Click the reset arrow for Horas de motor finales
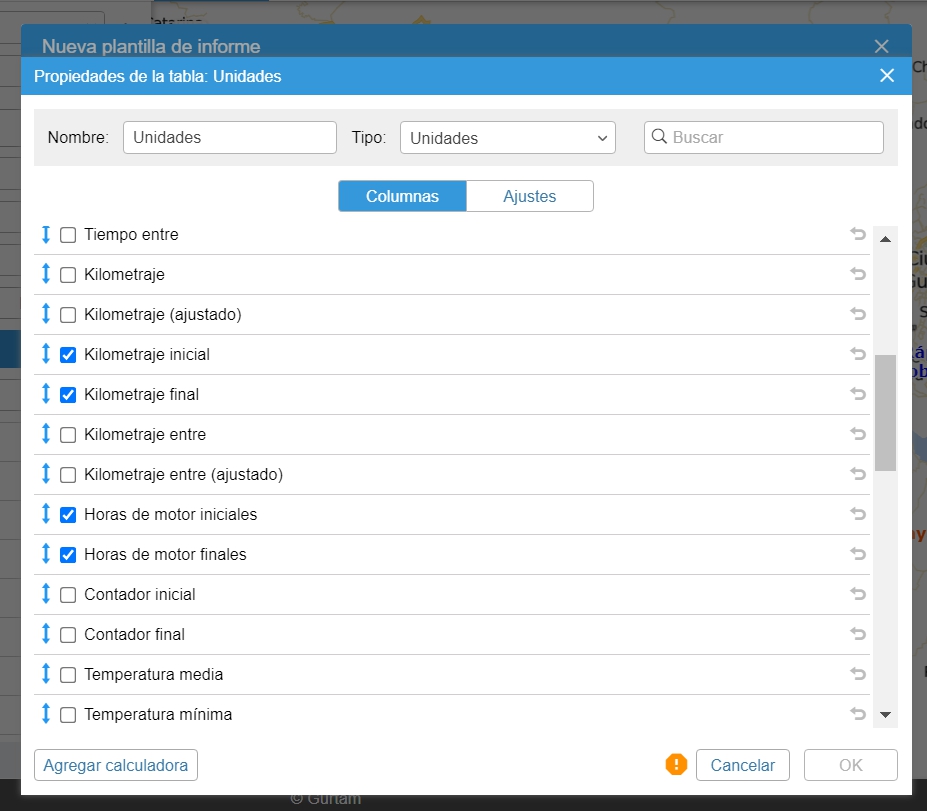The height and width of the screenshot is (811, 927). (857, 554)
